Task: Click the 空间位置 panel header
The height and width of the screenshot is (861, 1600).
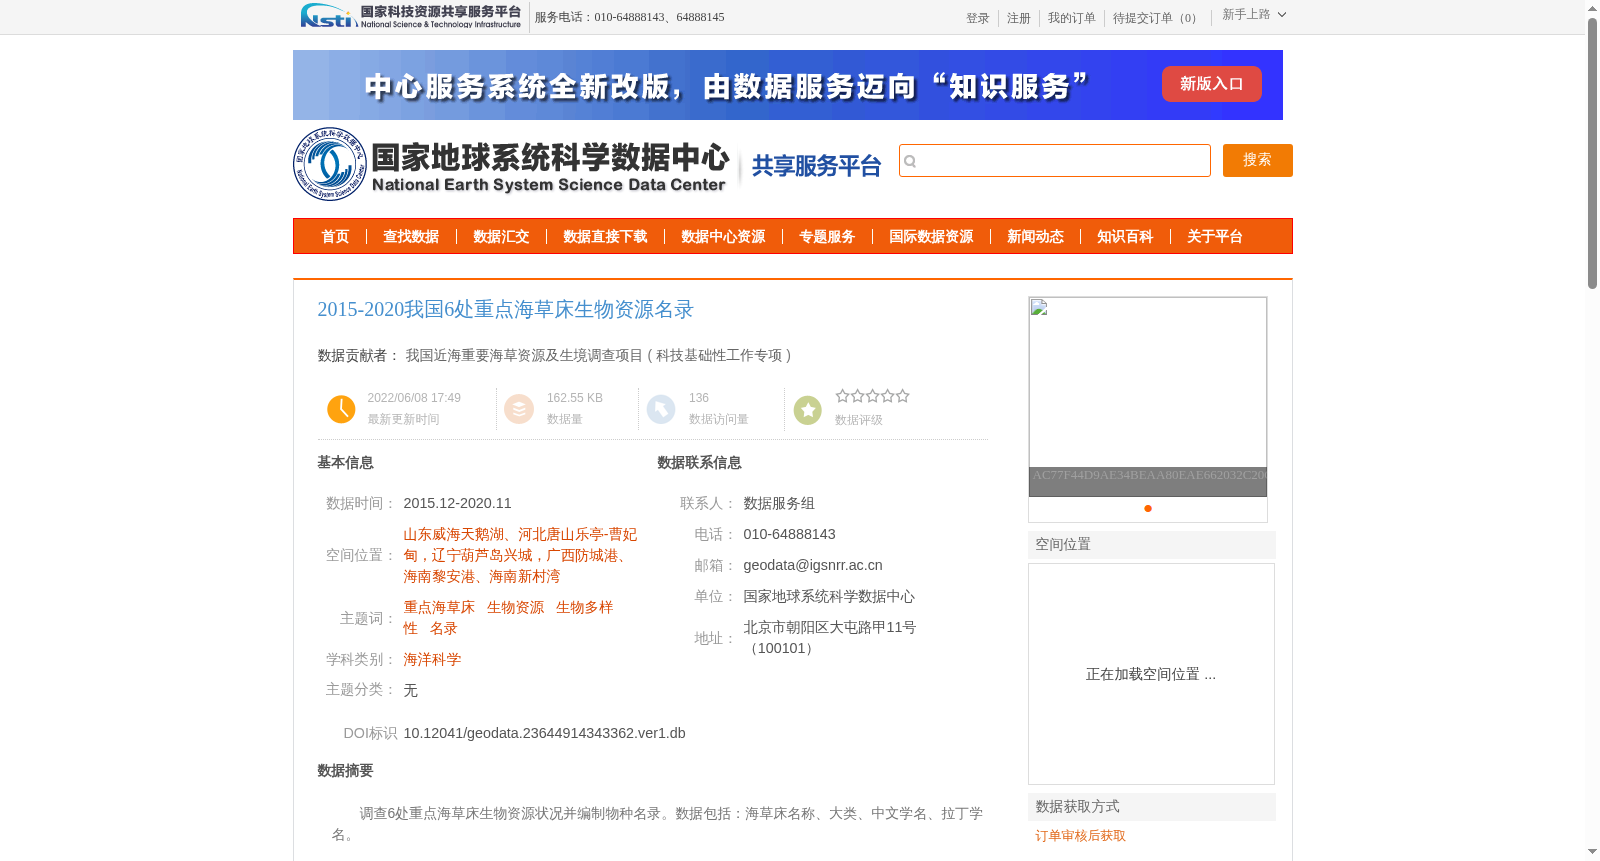Action: tap(1152, 544)
